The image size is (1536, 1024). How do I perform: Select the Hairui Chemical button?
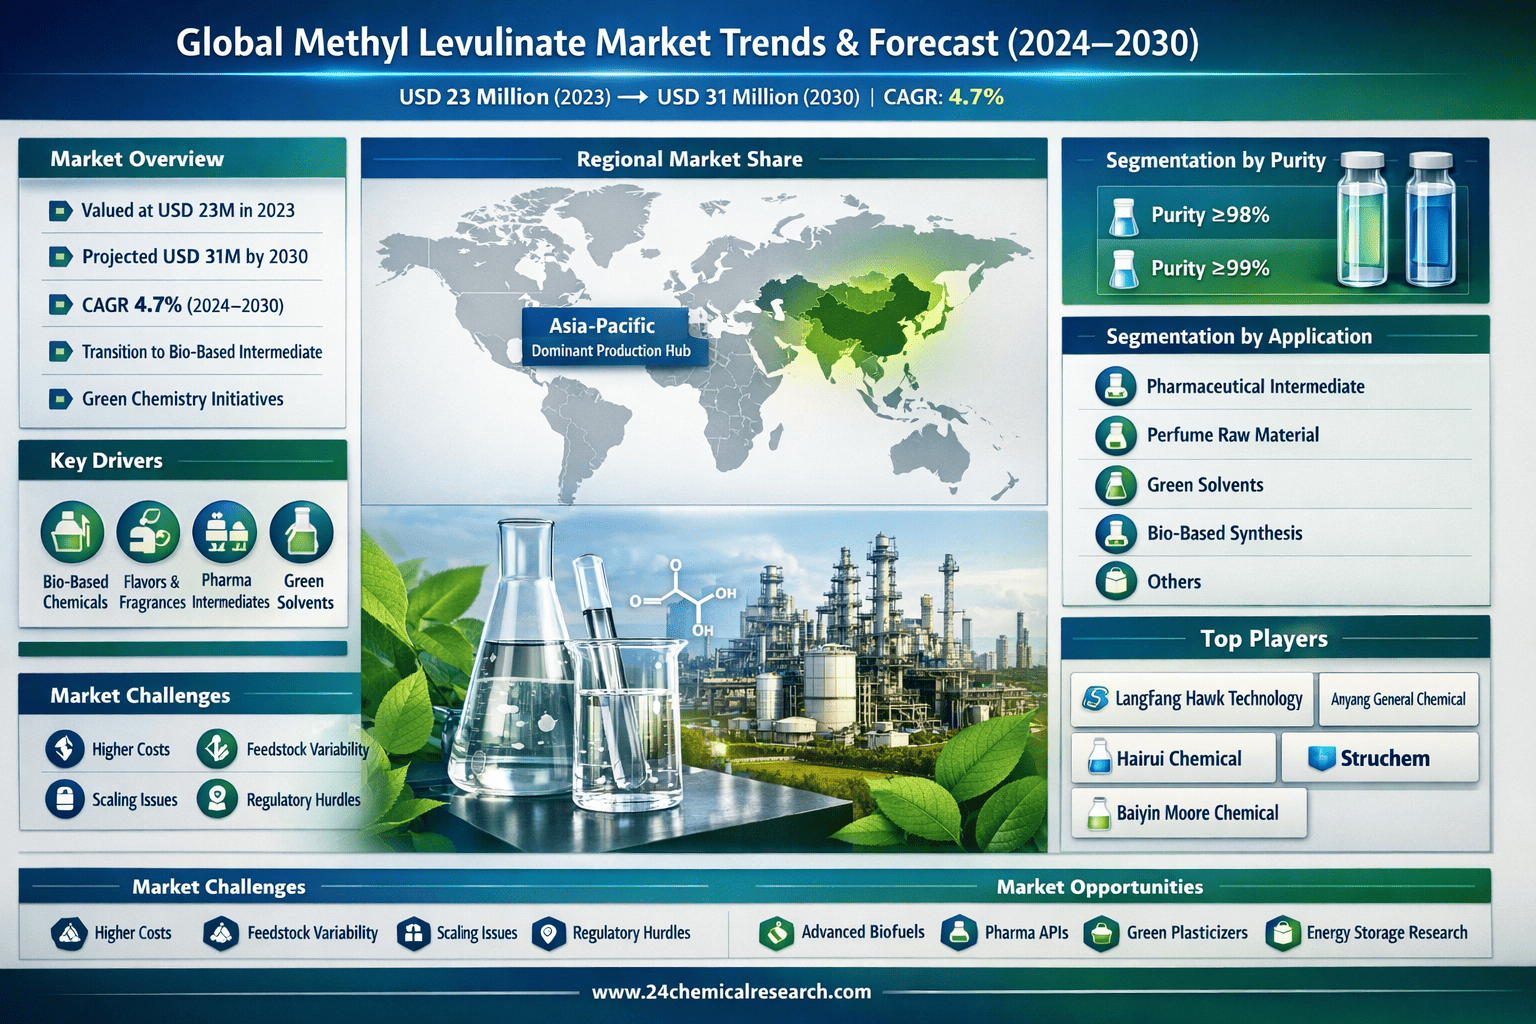point(1173,758)
